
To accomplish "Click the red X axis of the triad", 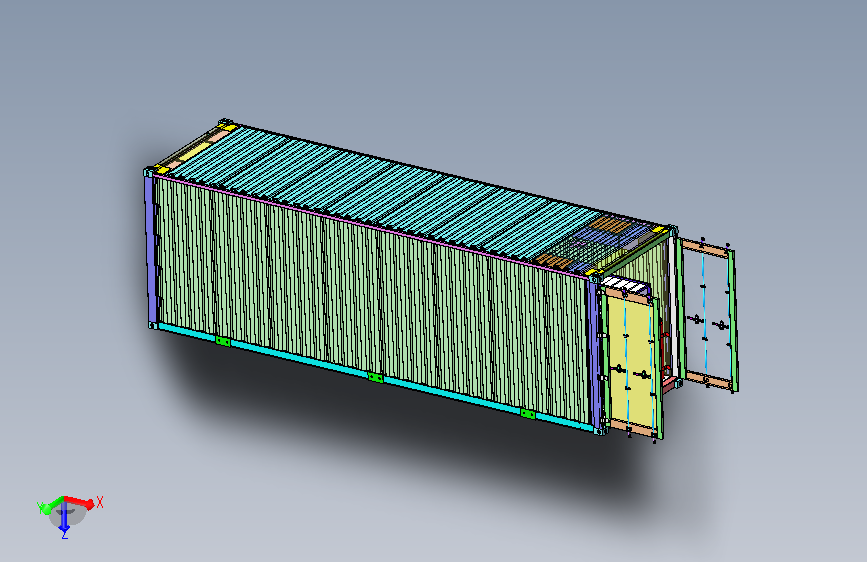I will (80, 502).
